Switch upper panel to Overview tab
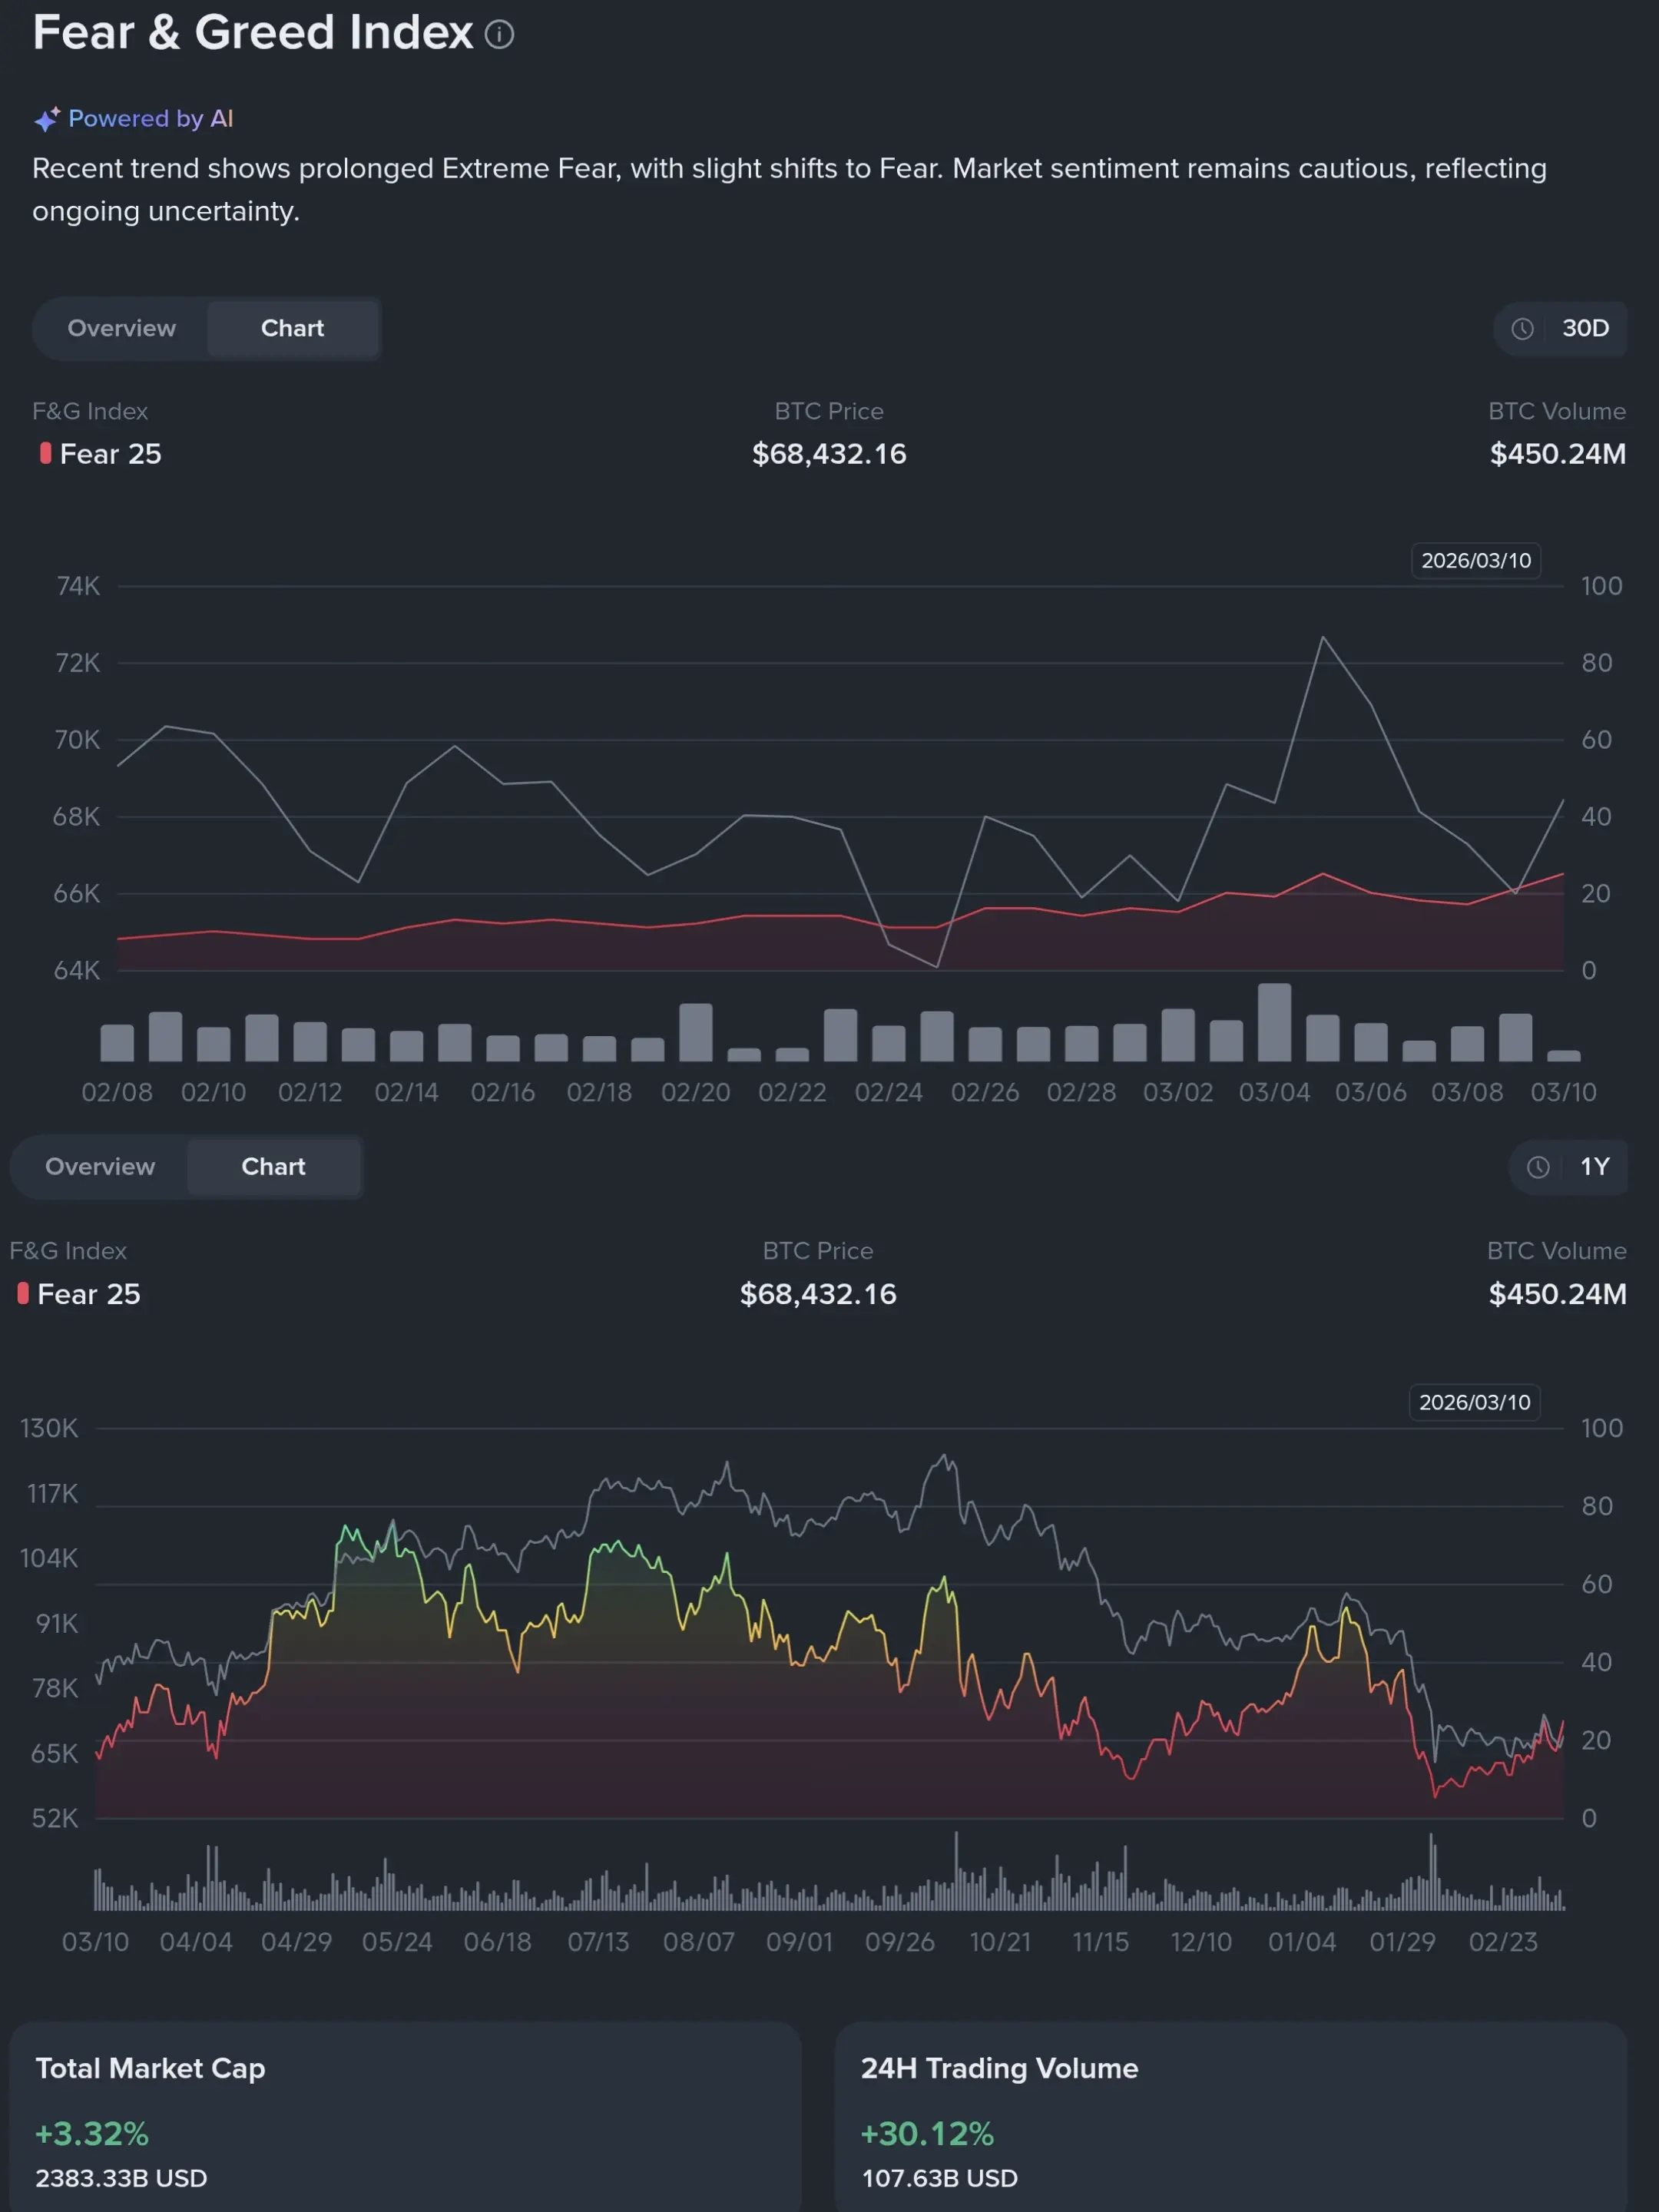 coord(121,329)
